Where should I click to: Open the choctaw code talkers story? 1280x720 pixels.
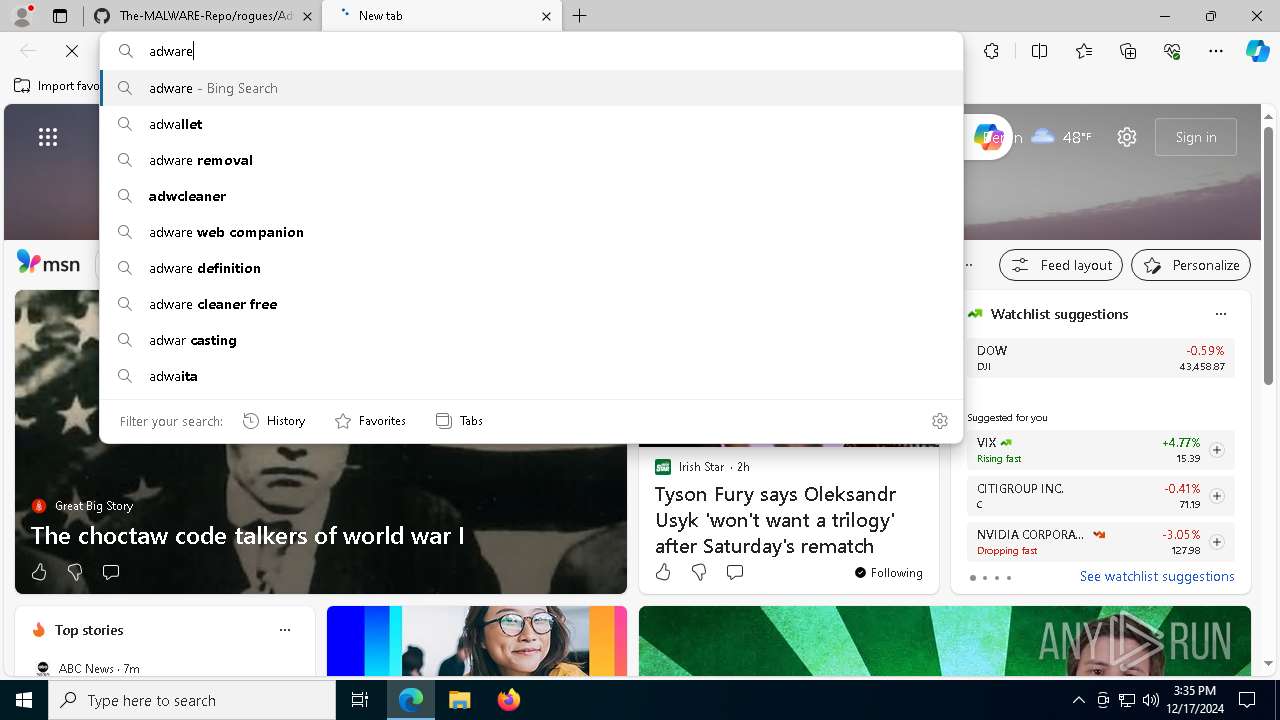click(247, 535)
